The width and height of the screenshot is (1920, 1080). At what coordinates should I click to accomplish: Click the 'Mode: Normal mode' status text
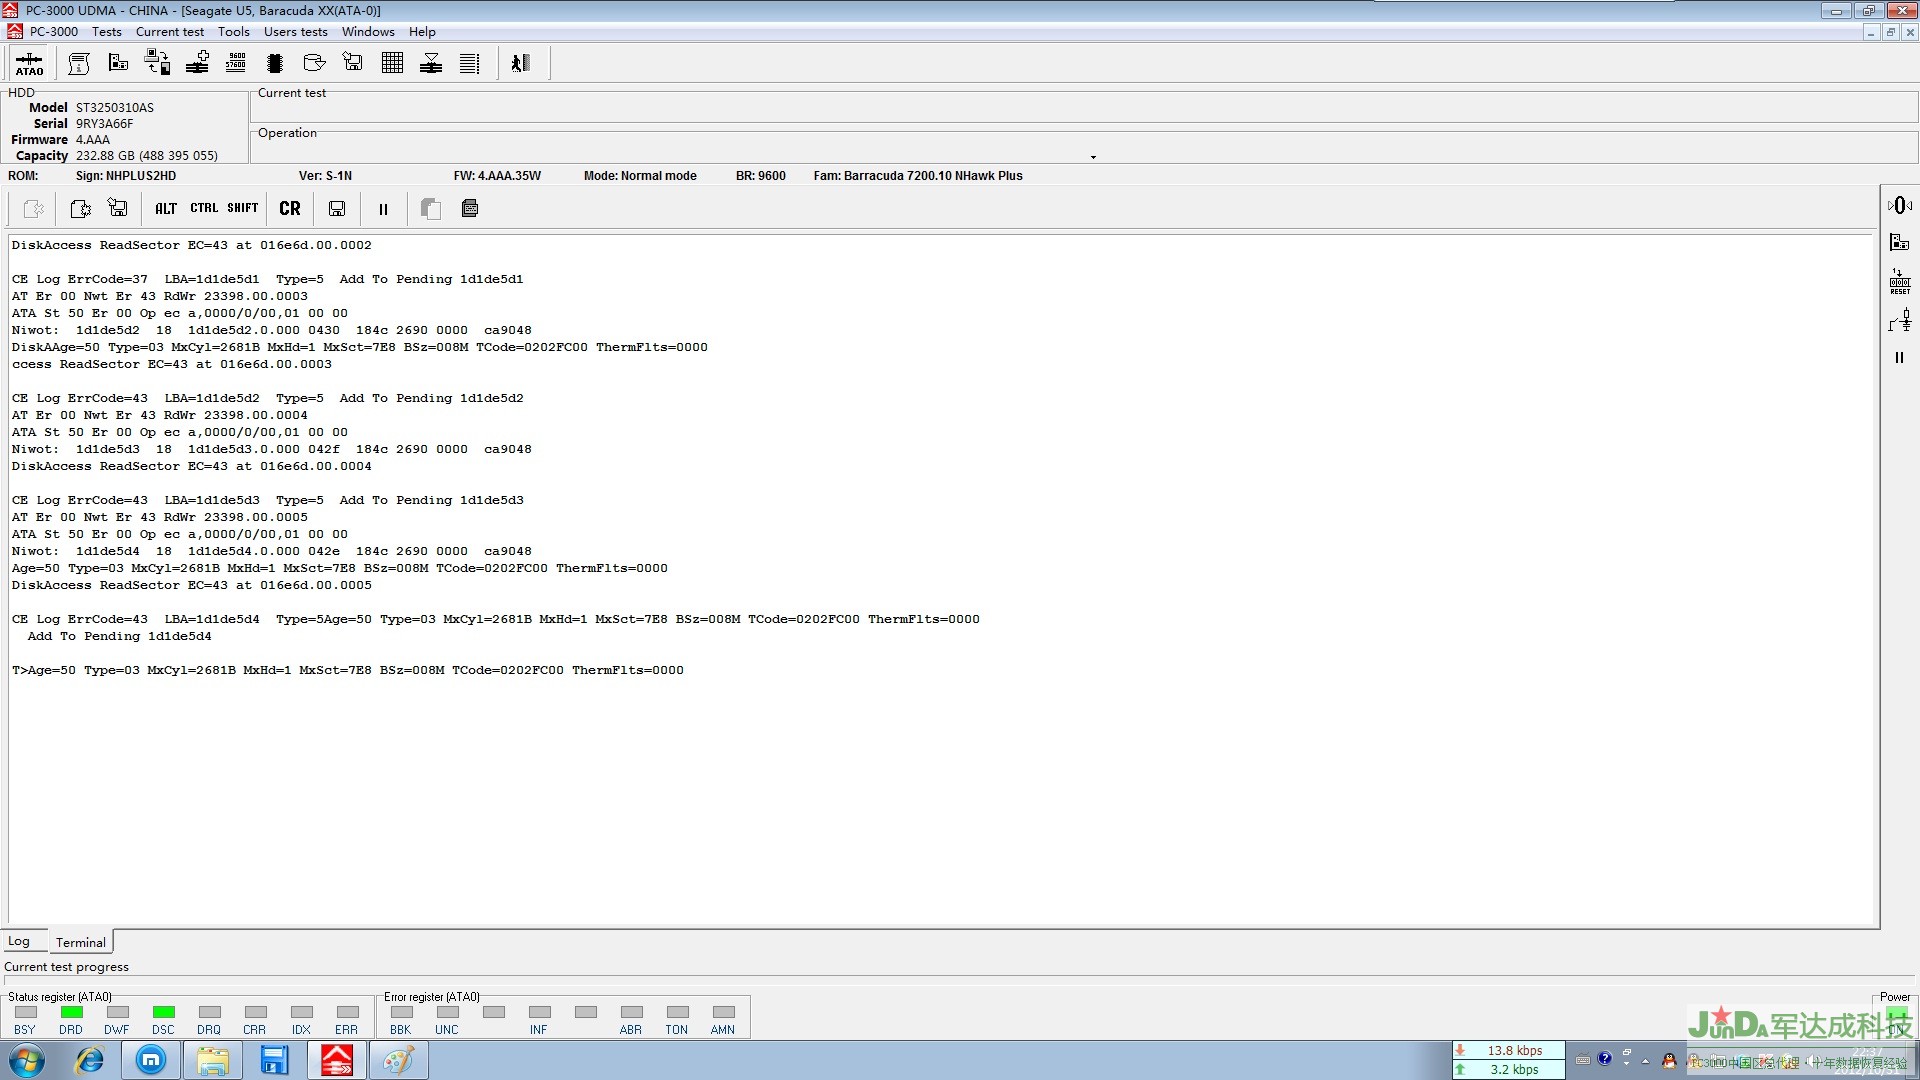[640, 176]
